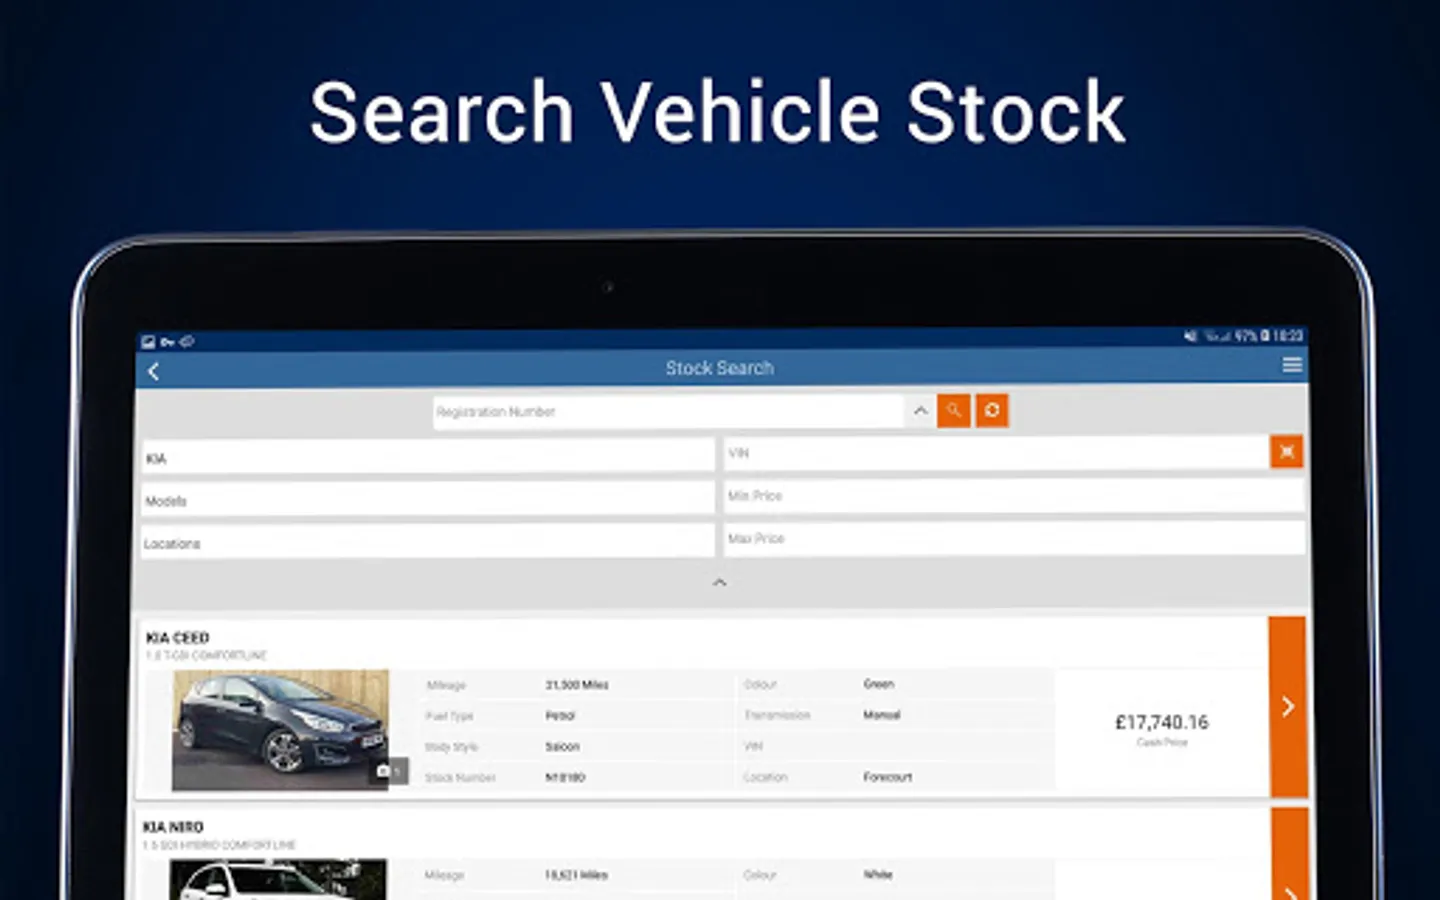1440x900 pixels.
Task: Select the Stock Search header title
Action: (720, 368)
